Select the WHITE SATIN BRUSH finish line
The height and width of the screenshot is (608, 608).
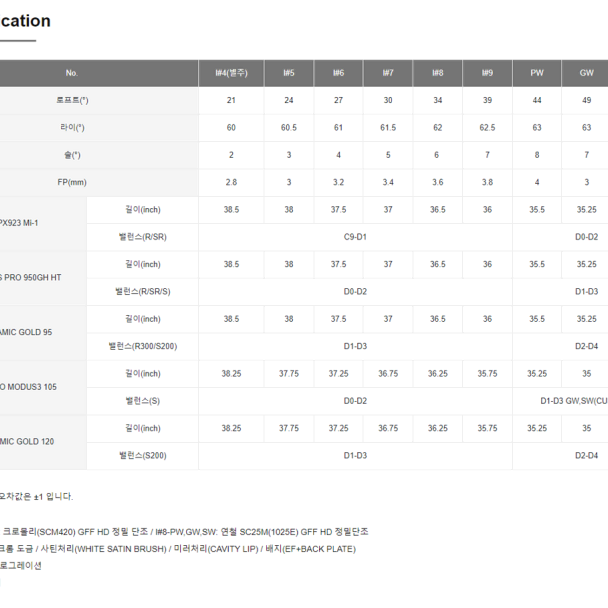(x=178, y=549)
